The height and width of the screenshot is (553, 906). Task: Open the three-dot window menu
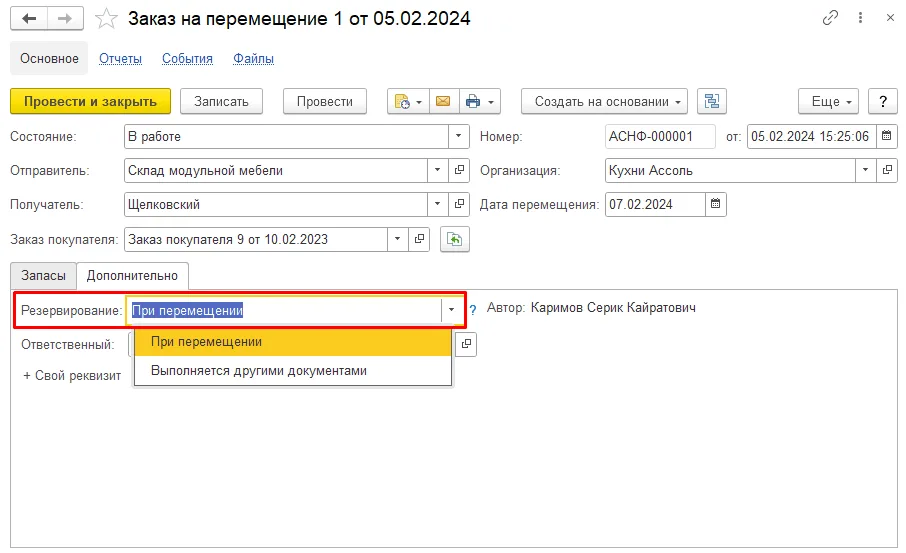(x=860, y=18)
